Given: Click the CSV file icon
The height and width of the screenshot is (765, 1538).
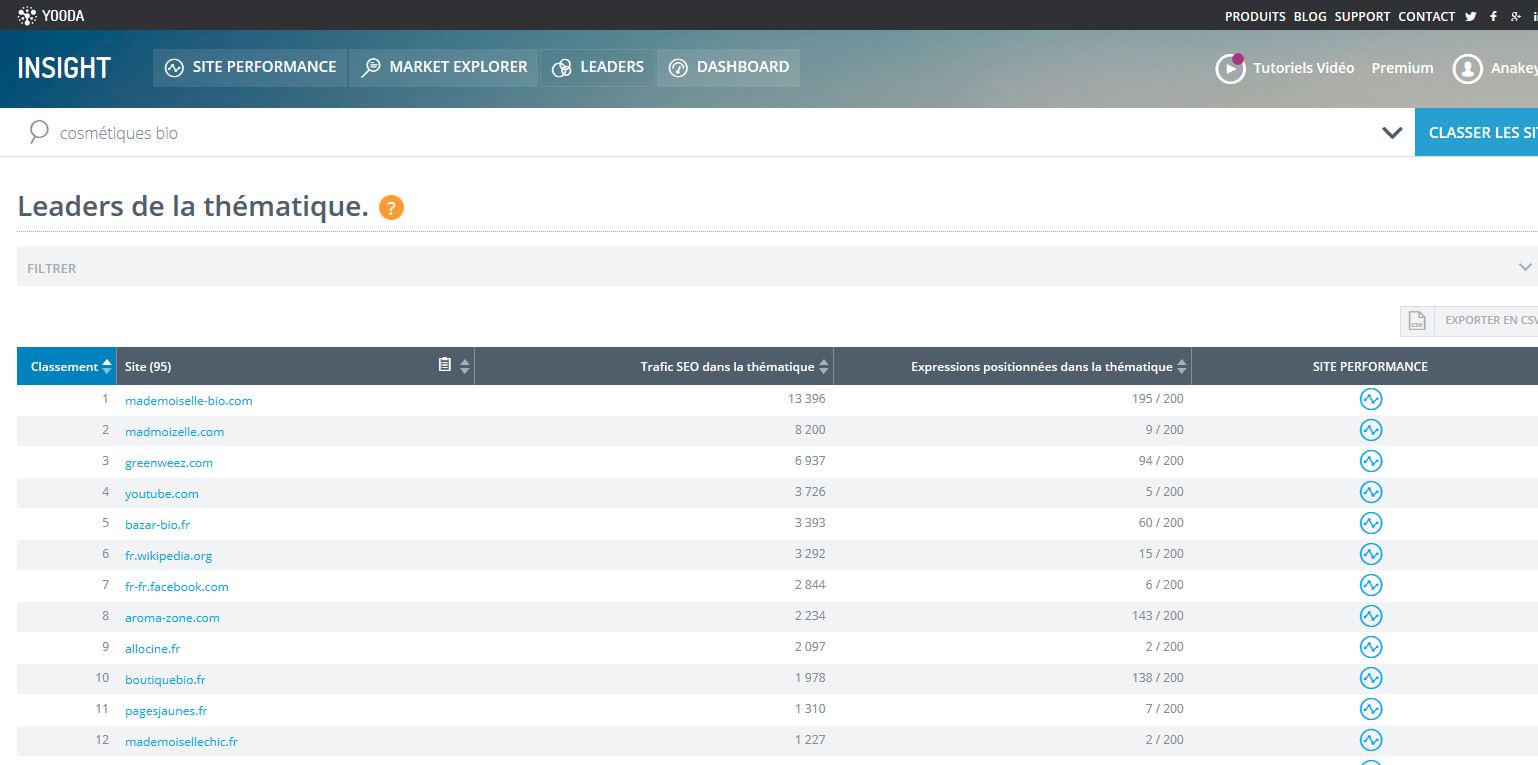Looking at the screenshot, I should coord(1417,320).
